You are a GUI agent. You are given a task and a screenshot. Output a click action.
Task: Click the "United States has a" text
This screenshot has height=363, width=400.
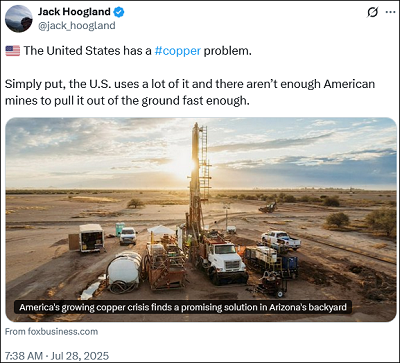pos(99,51)
